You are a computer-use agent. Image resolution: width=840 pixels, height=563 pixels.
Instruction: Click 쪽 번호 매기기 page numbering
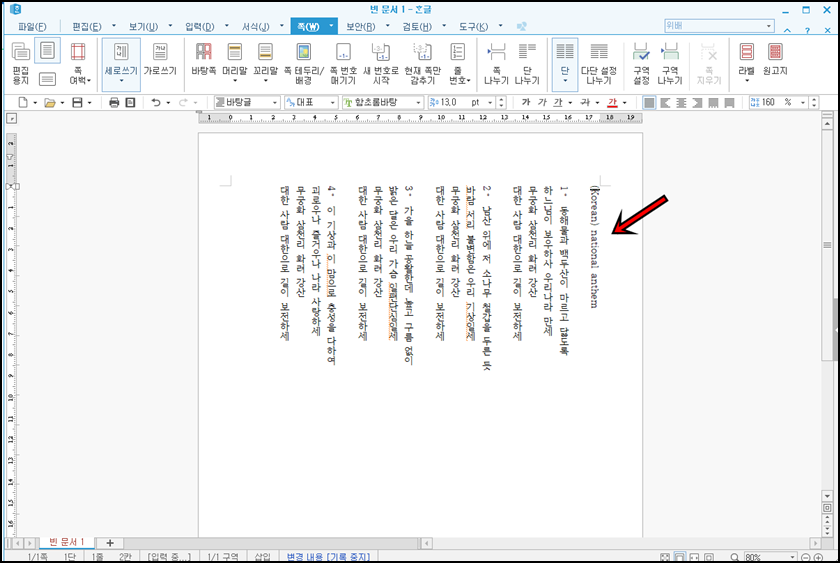point(343,63)
